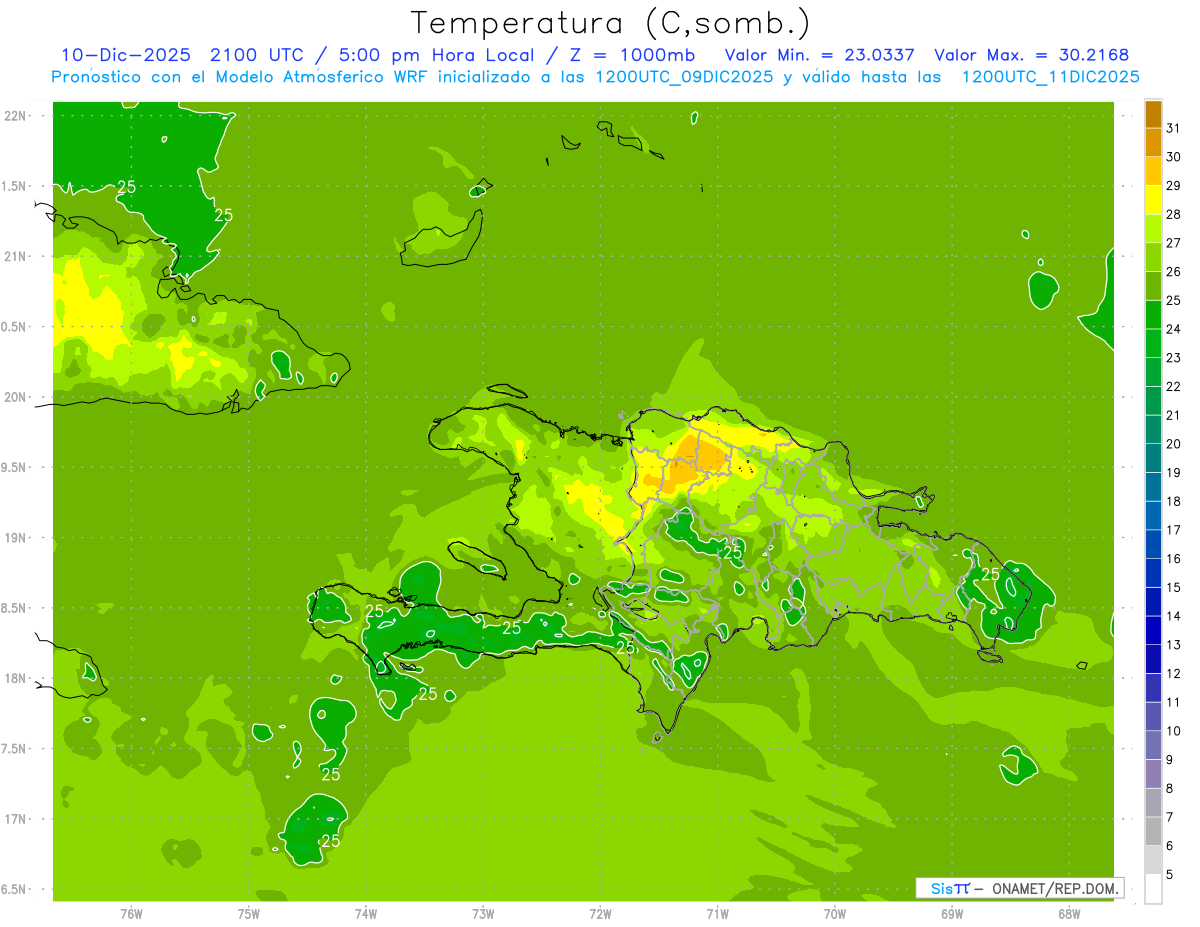The width and height of the screenshot is (1200, 927).
Task: Select the yellow swatch between 28 and 29
Action: point(1153,200)
